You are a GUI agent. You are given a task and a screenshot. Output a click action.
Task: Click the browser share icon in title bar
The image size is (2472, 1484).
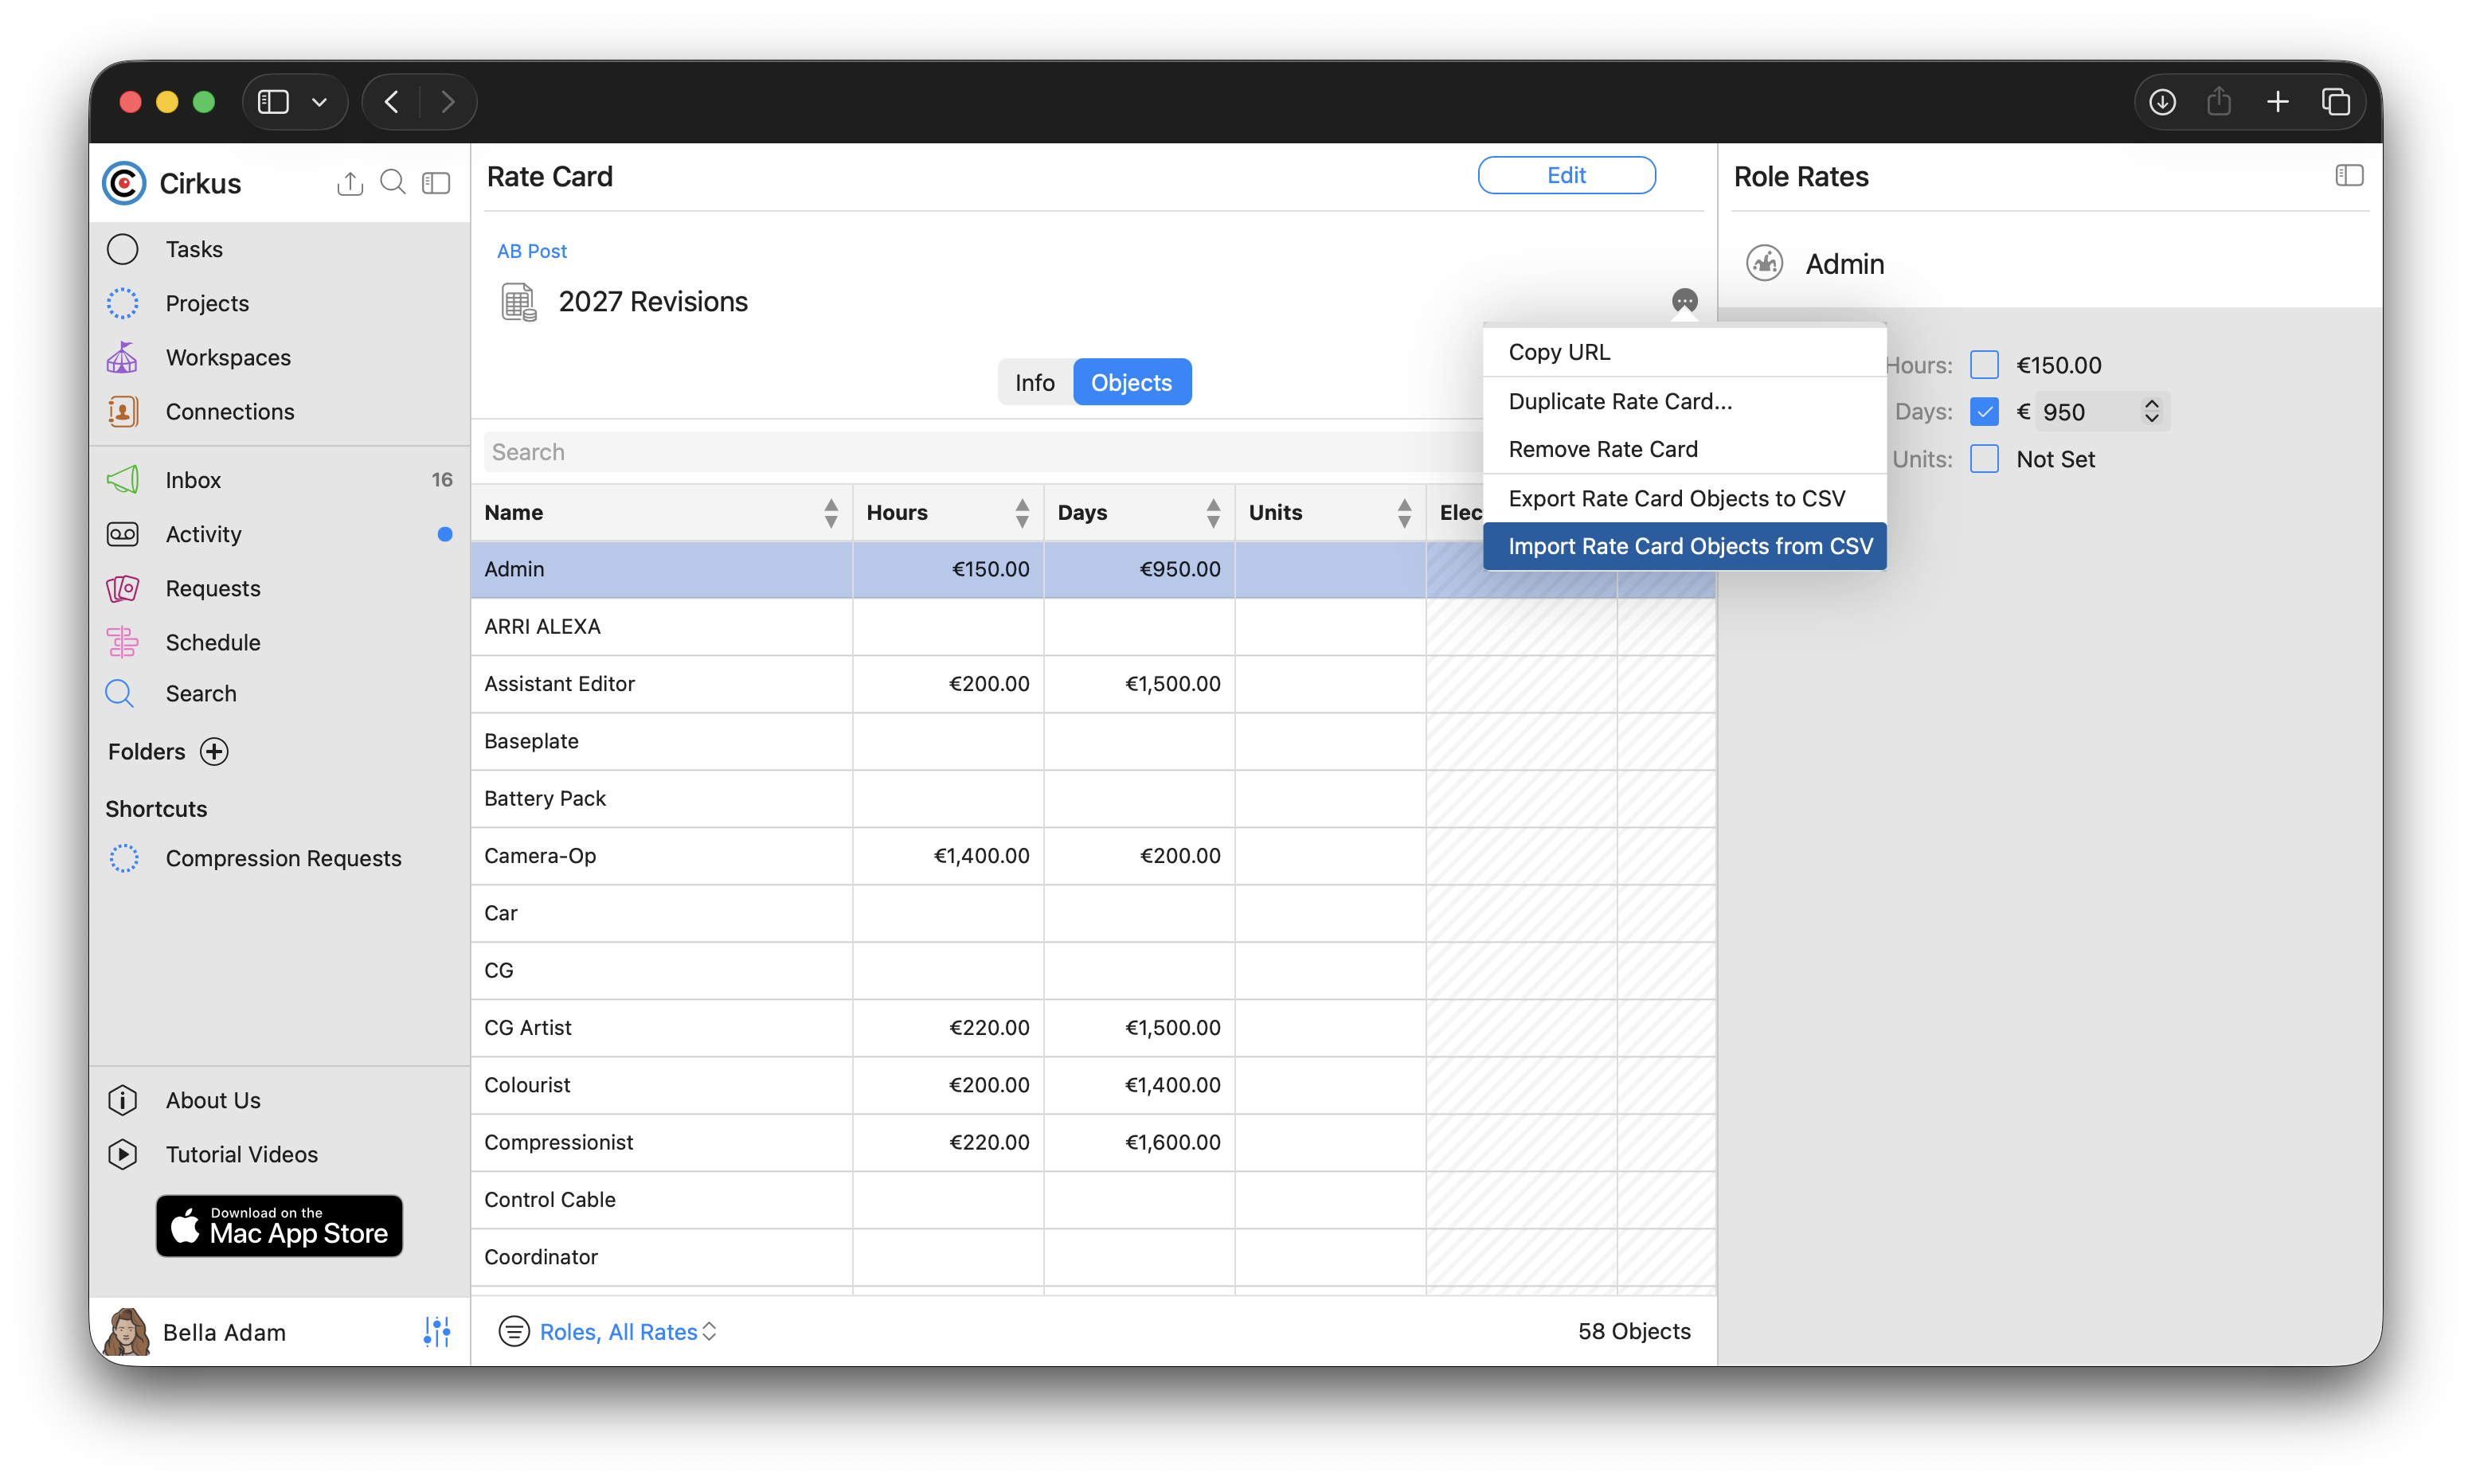[2219, 101]
